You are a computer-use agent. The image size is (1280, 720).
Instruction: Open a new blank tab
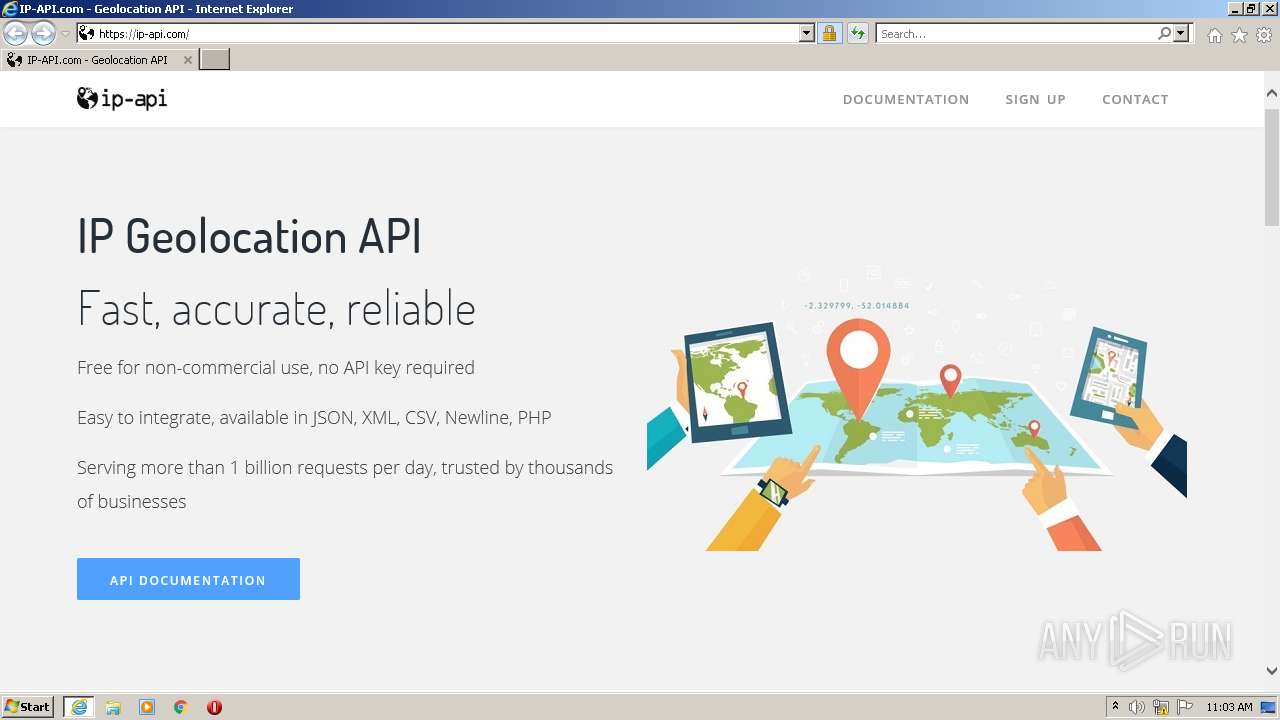tap(214, 60)
